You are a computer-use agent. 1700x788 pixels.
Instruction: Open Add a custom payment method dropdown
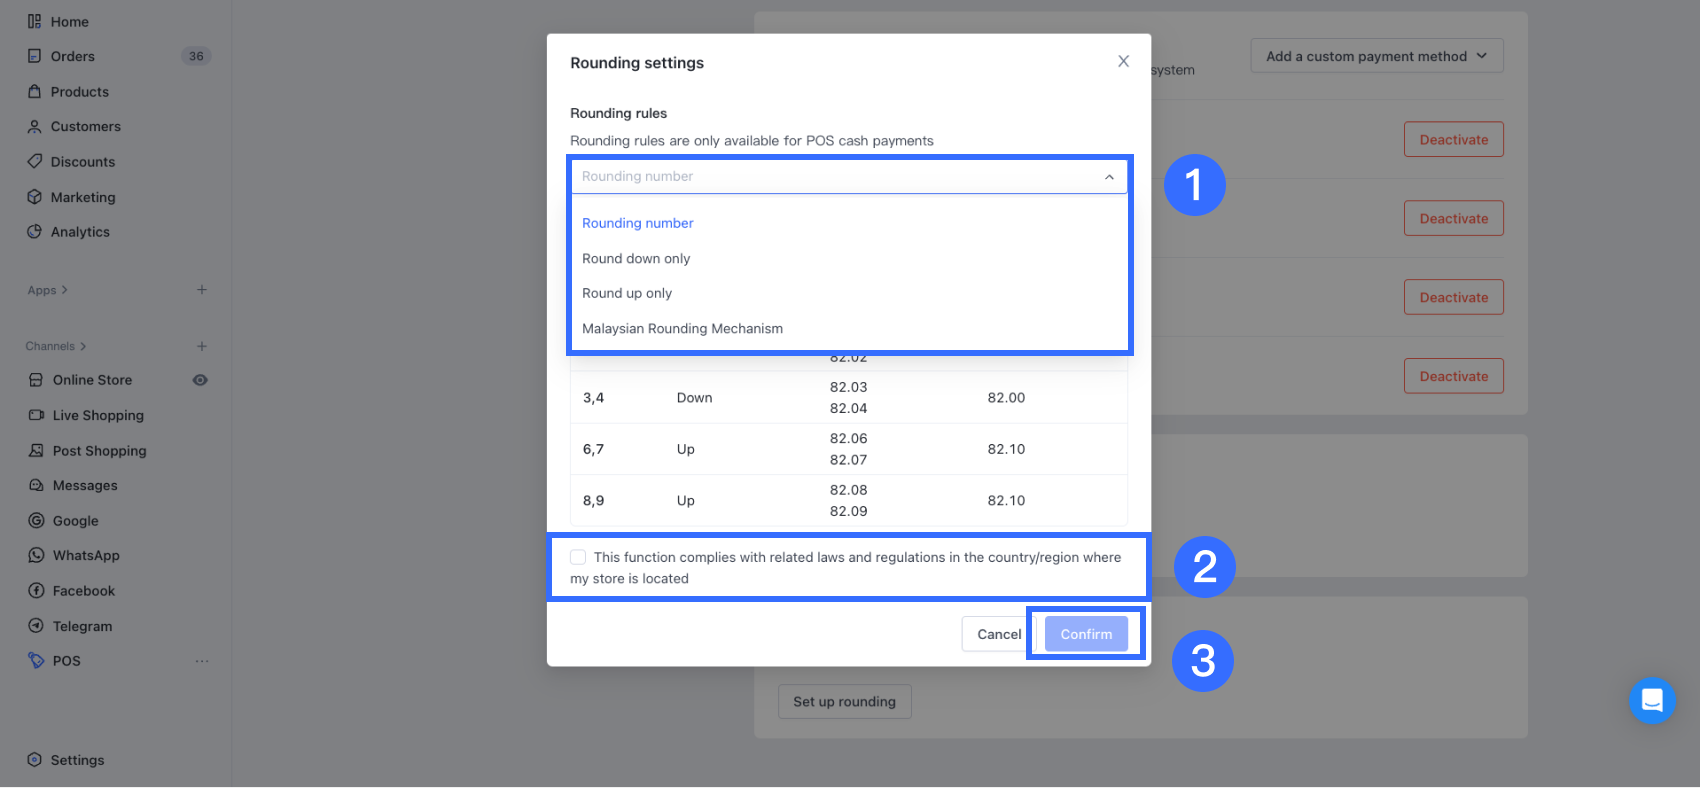click(1376, 56)
